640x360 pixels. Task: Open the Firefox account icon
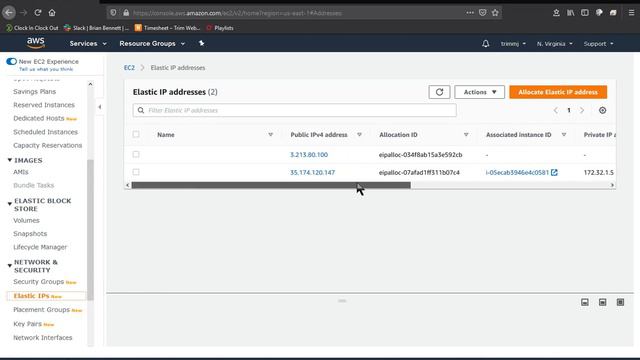[556, 13]
